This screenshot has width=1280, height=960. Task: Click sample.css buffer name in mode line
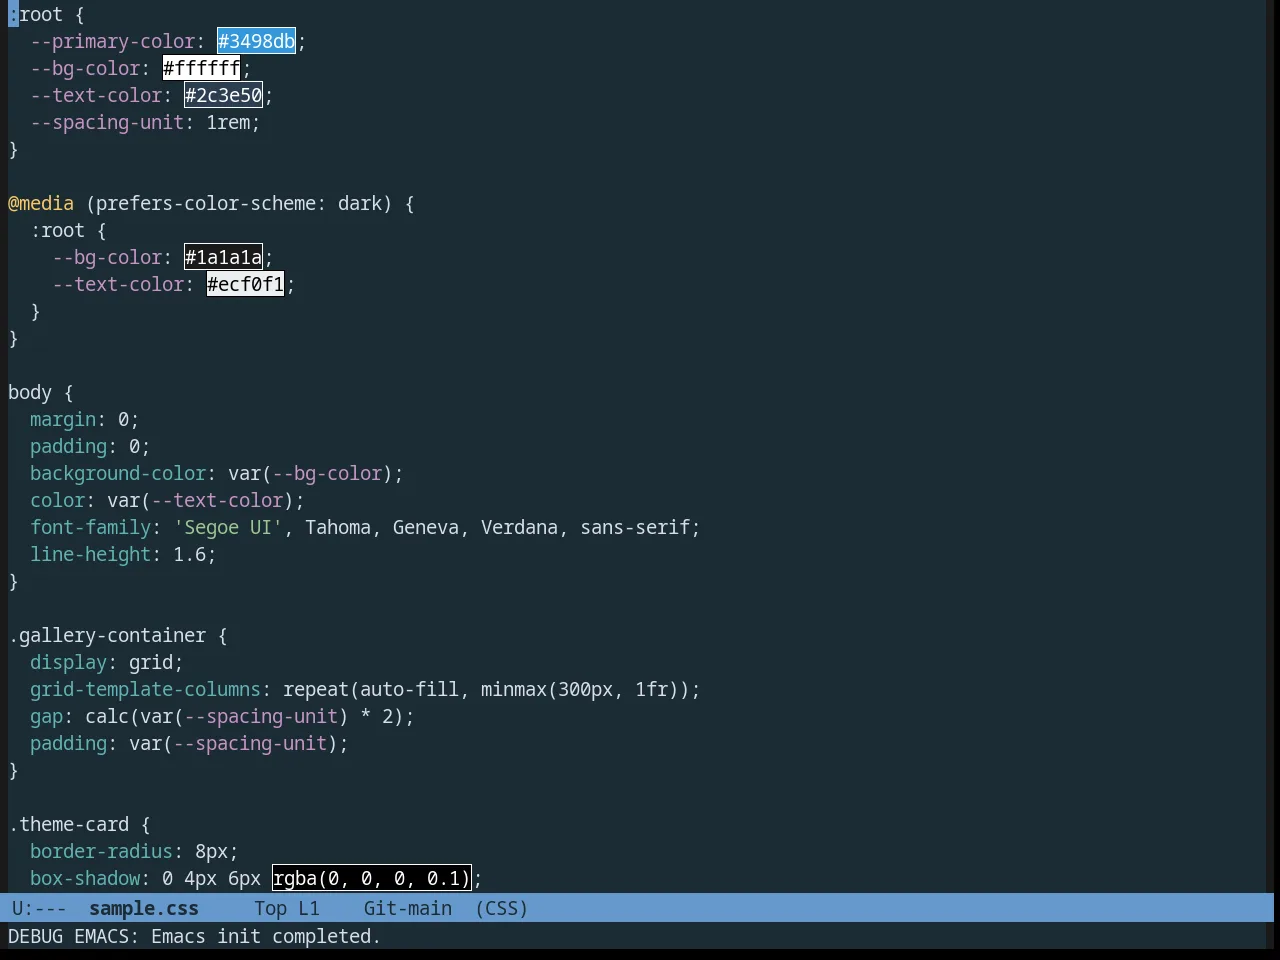144,908
